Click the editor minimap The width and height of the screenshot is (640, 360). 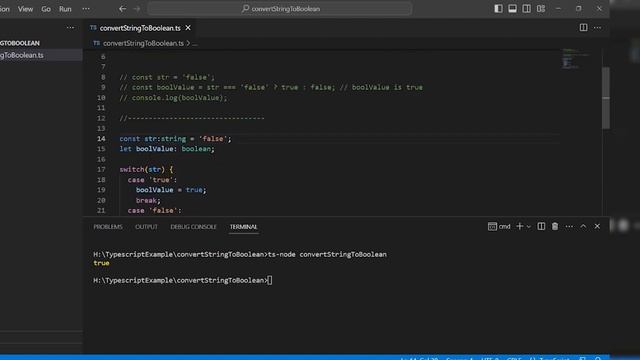576,59
